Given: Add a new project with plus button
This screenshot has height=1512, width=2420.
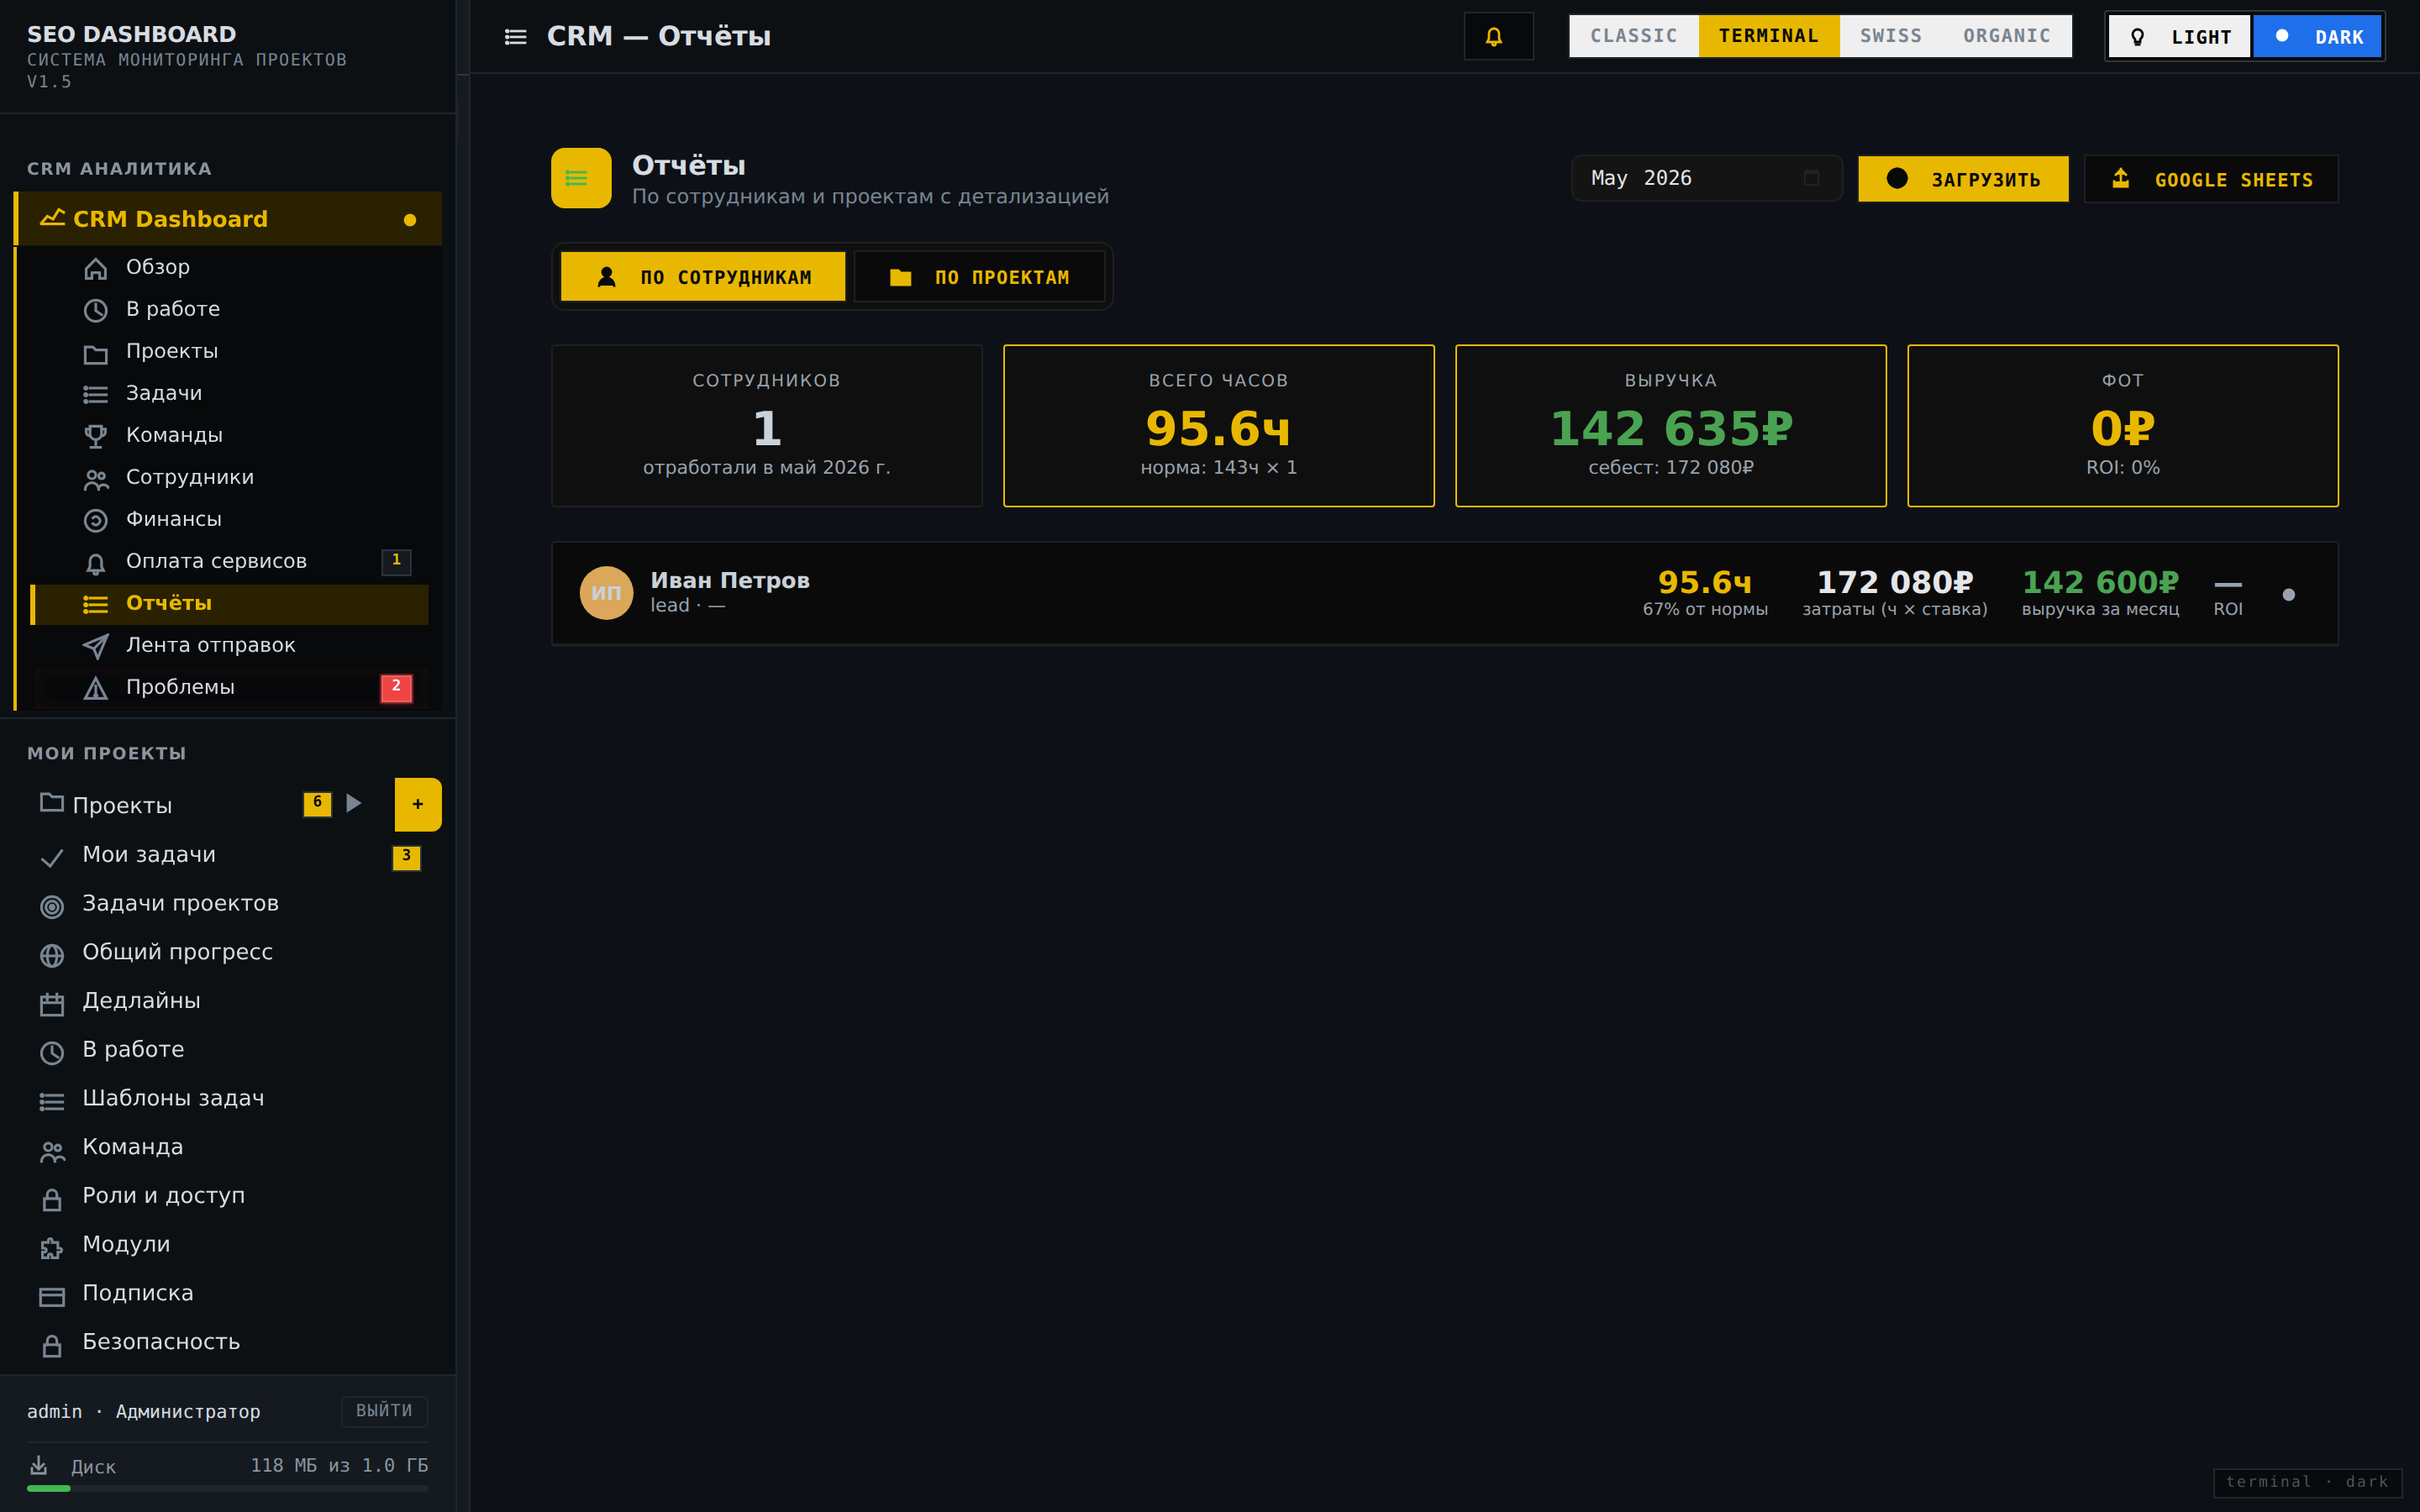Looking at the screenshot, I should pos(418,805).
